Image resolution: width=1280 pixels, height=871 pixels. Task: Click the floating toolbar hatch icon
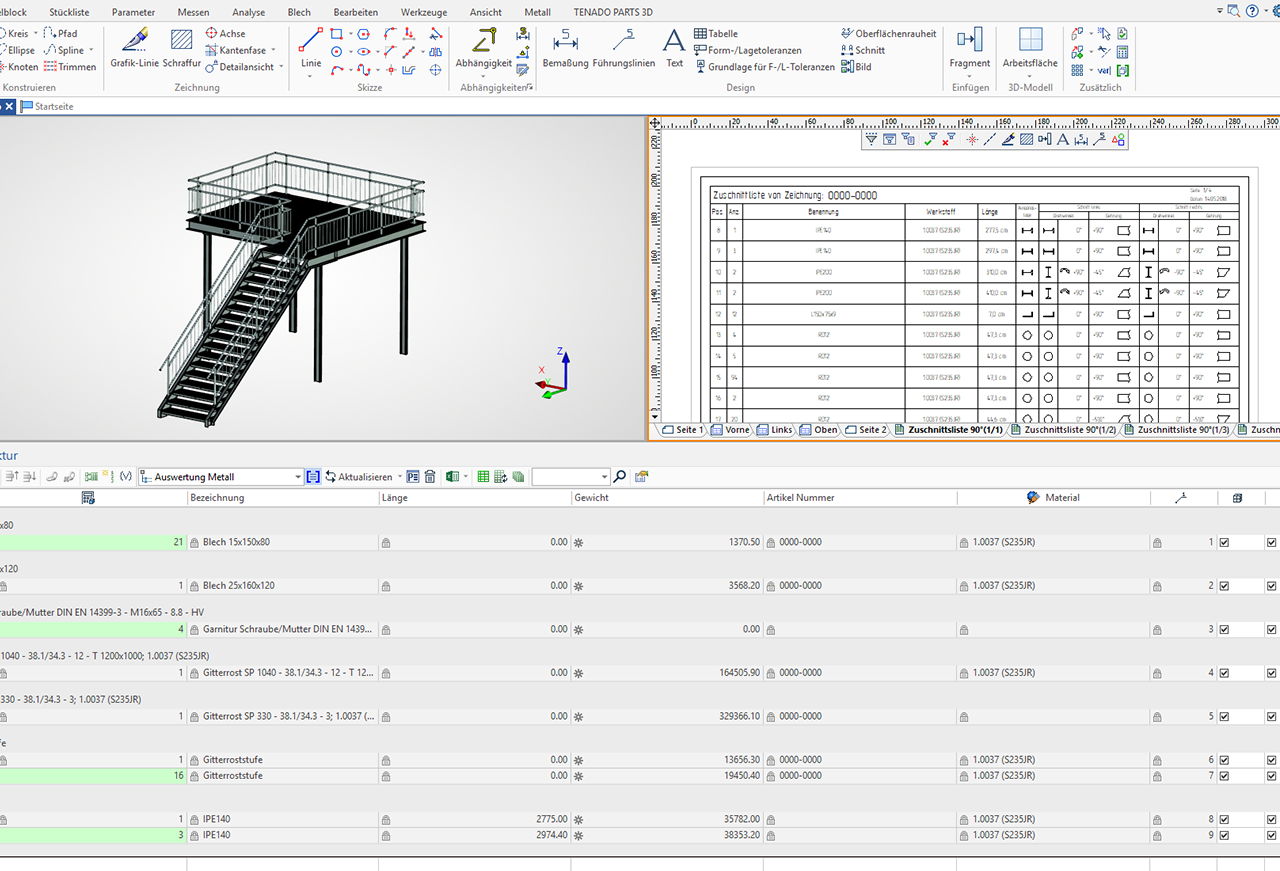[1026, 140]
